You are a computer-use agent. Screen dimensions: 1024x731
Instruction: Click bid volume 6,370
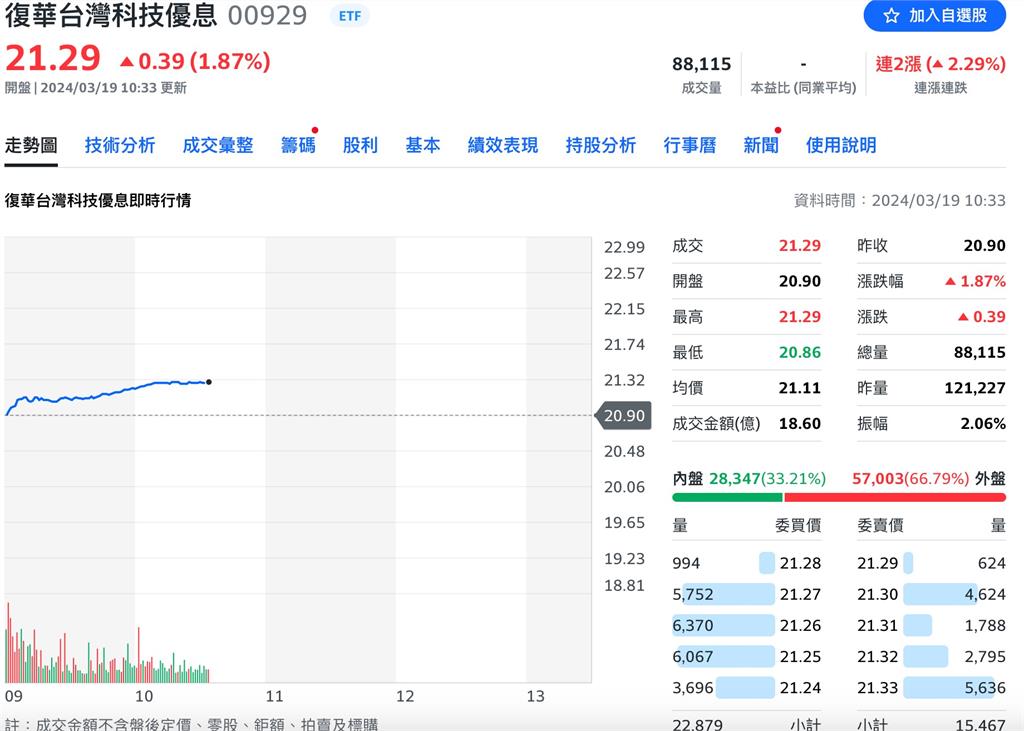(693, 626)
